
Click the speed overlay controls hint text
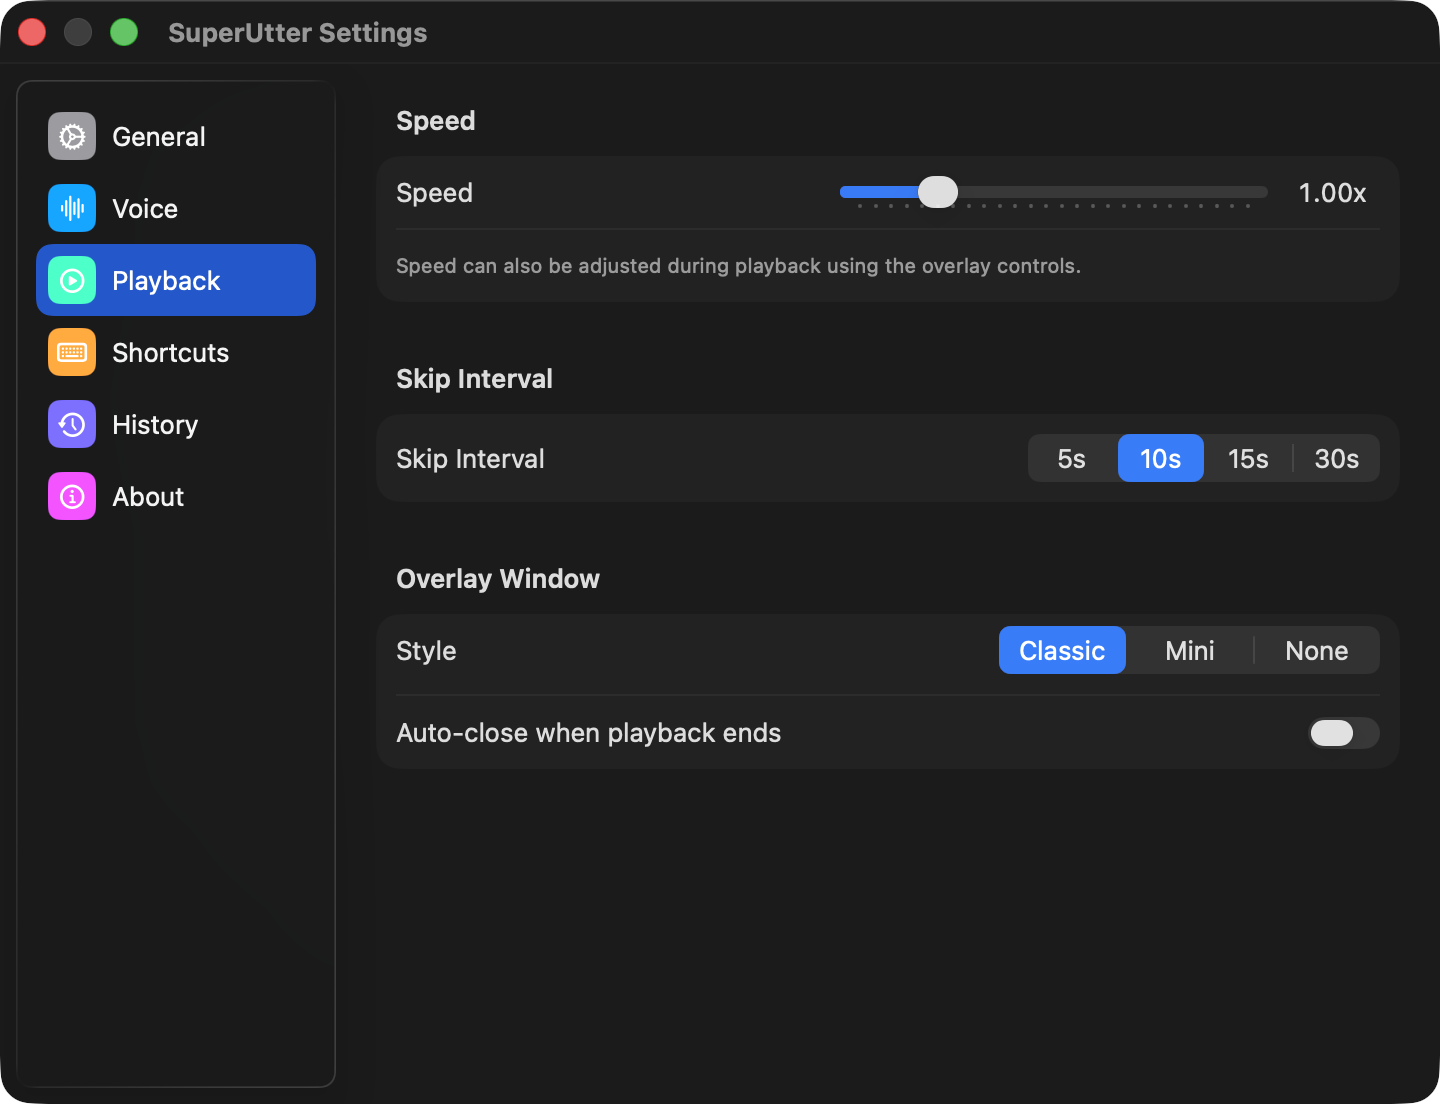[738, 266]
